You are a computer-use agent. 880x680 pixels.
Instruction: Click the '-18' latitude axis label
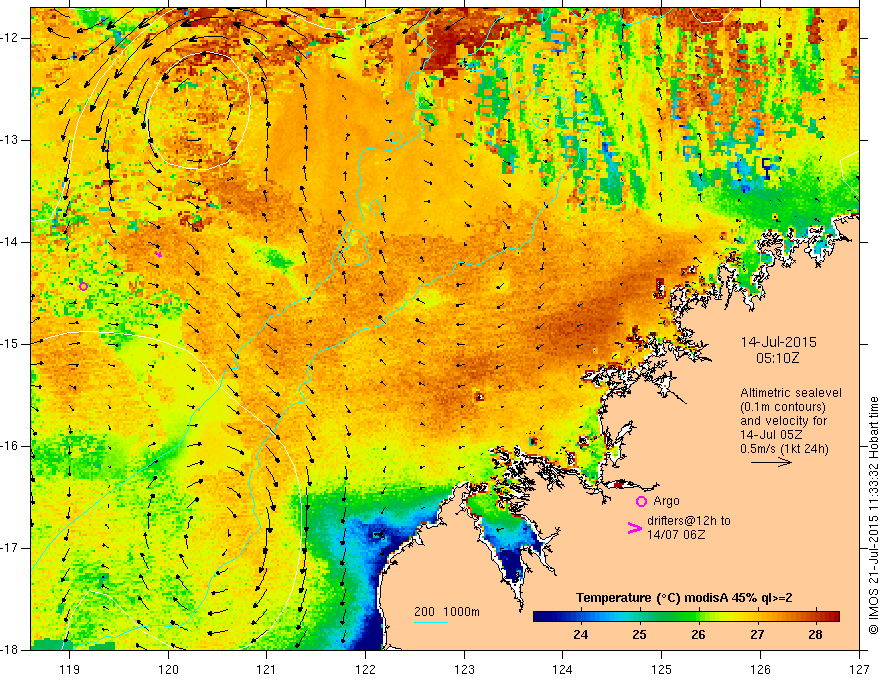pyautogui.click(x=10, y=650)
